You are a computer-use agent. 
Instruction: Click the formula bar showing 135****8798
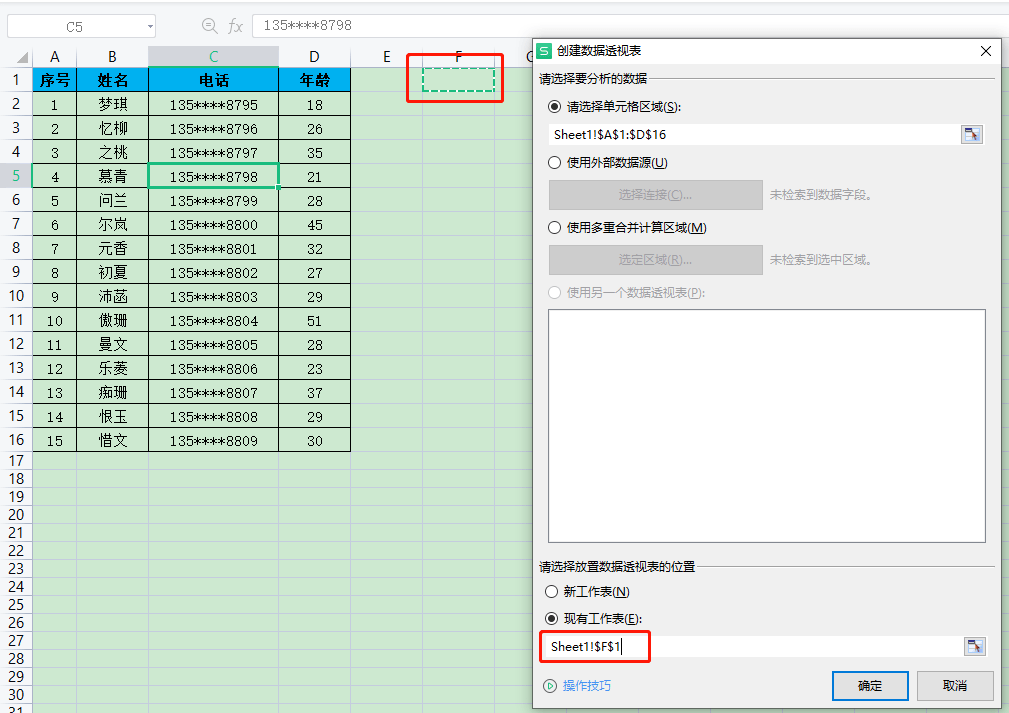pyautogui.click(x=631, y=26)
